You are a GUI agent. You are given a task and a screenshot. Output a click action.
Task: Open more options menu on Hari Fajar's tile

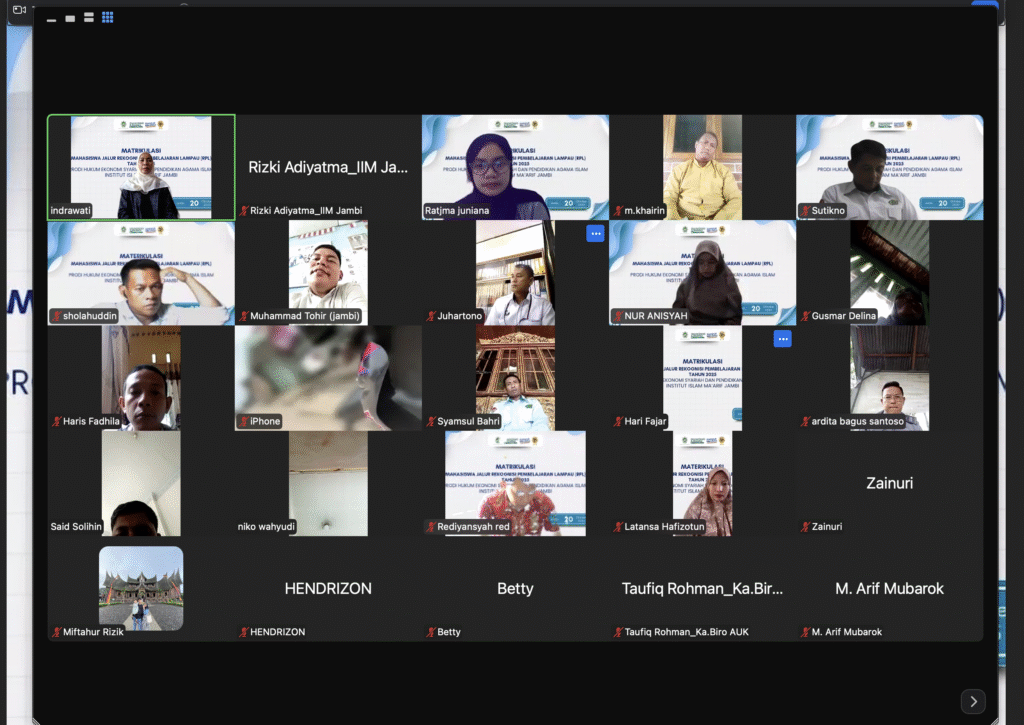783,339
